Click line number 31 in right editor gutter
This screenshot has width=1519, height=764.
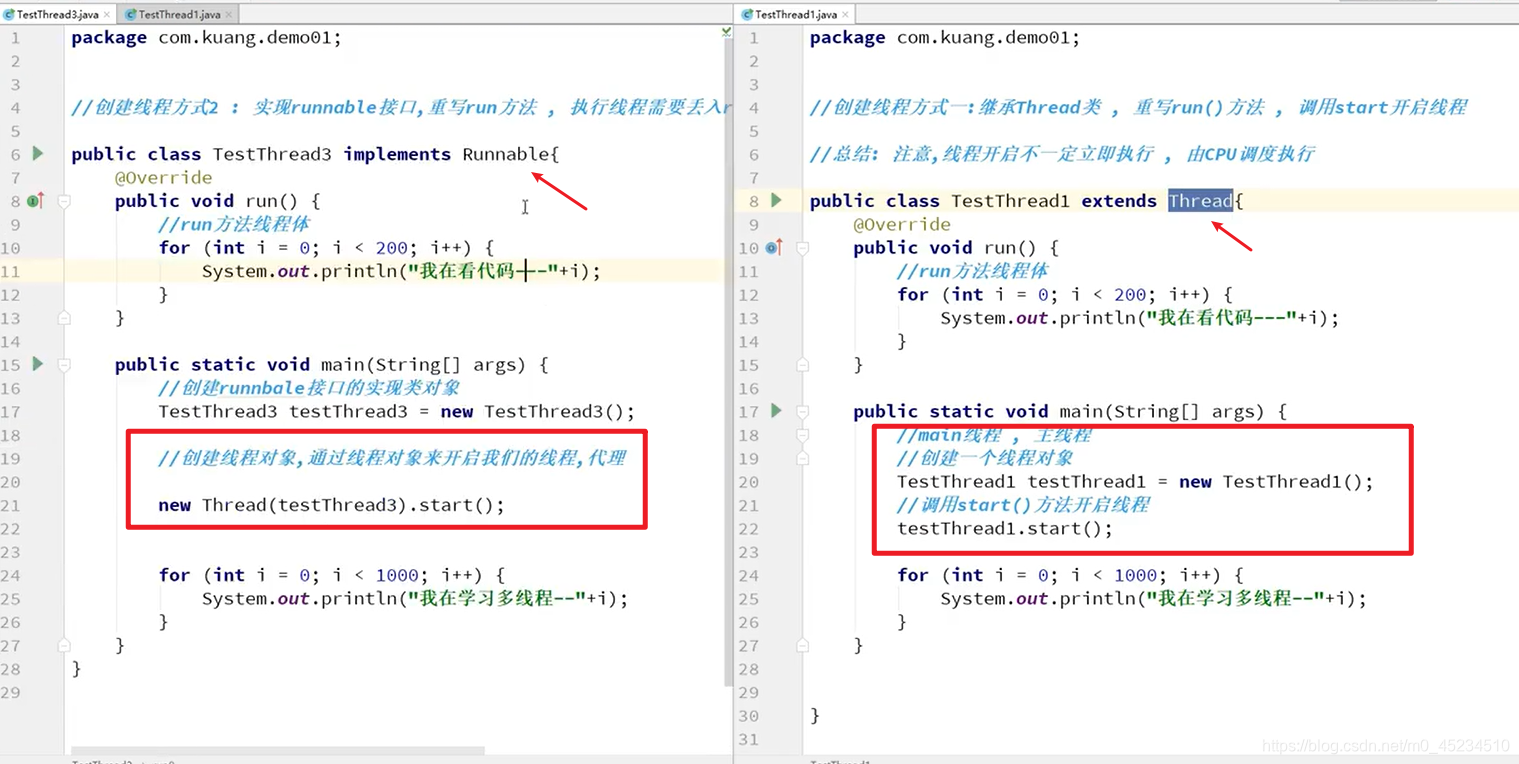tap(749, 739)
